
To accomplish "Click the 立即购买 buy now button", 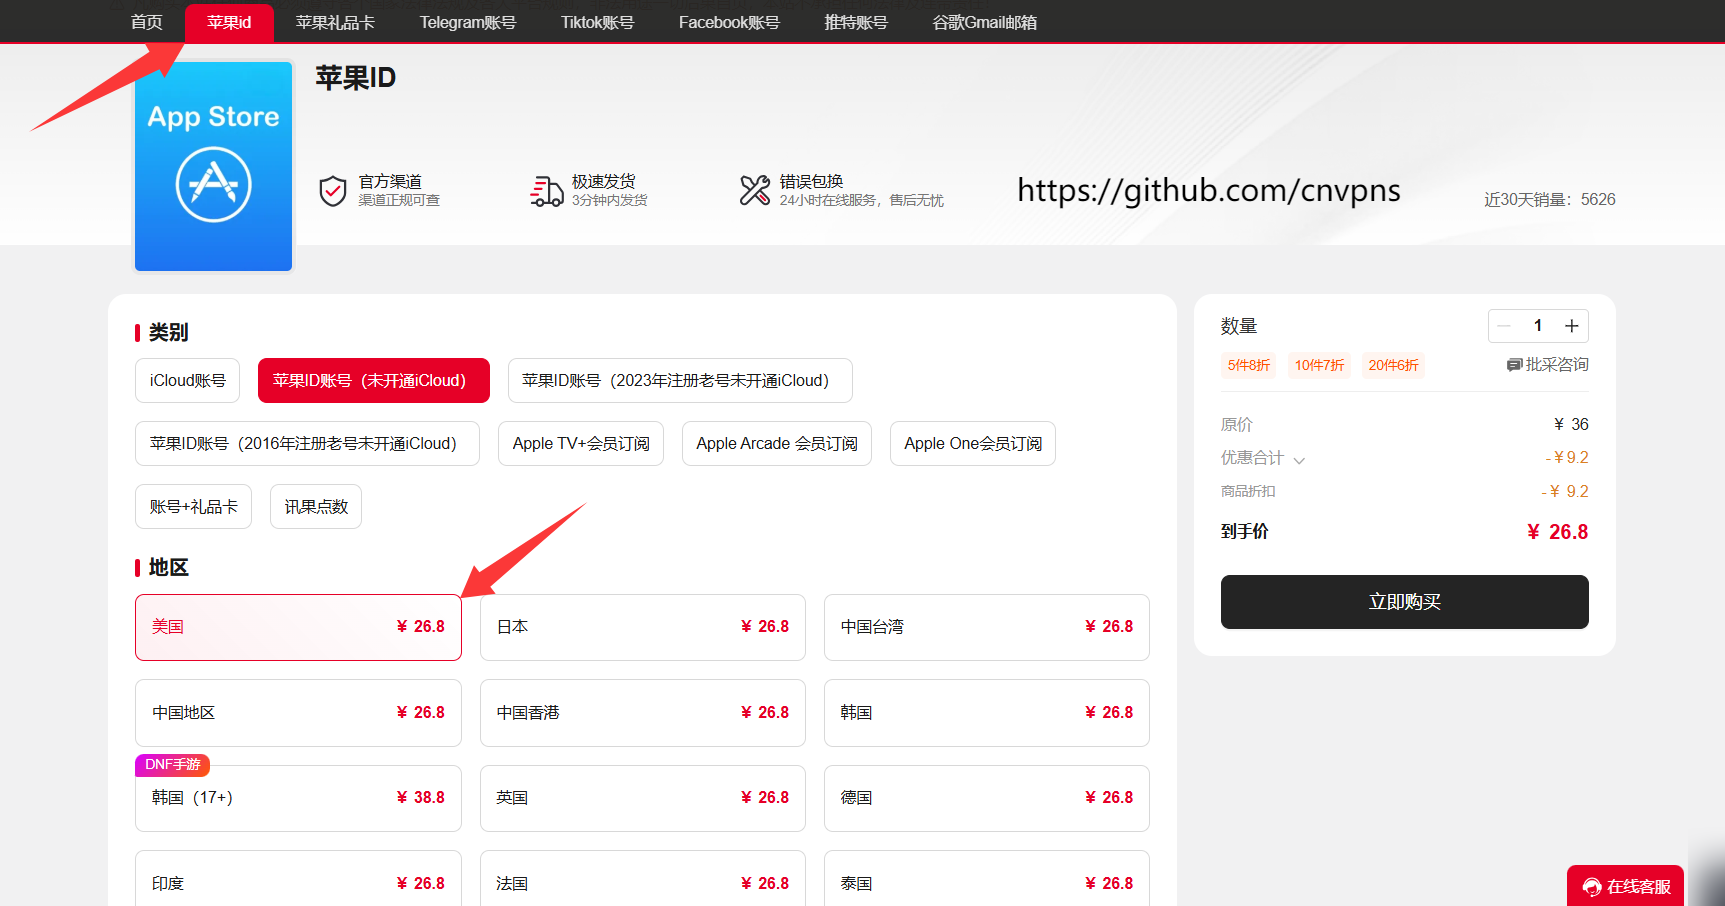I will [1404, 602].
